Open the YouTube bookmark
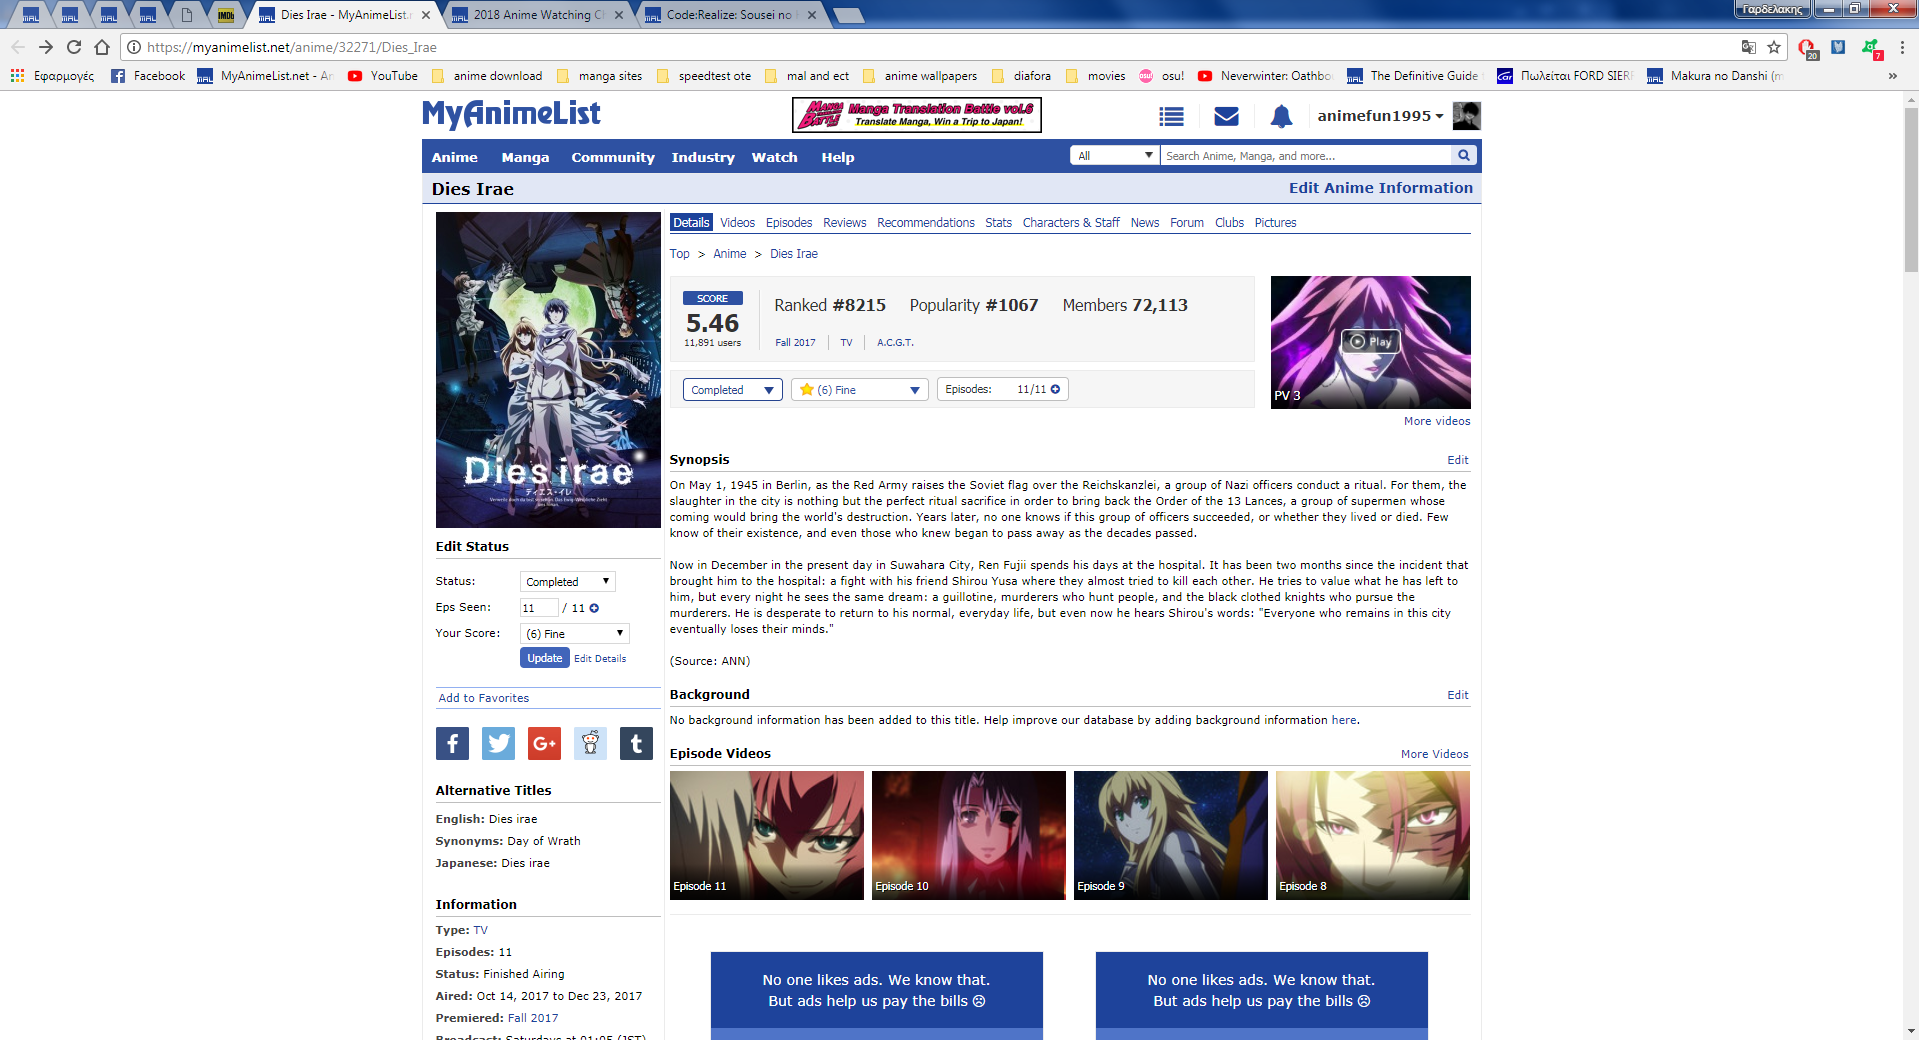Screen dimensions: 1919x1040 [383, 76]
